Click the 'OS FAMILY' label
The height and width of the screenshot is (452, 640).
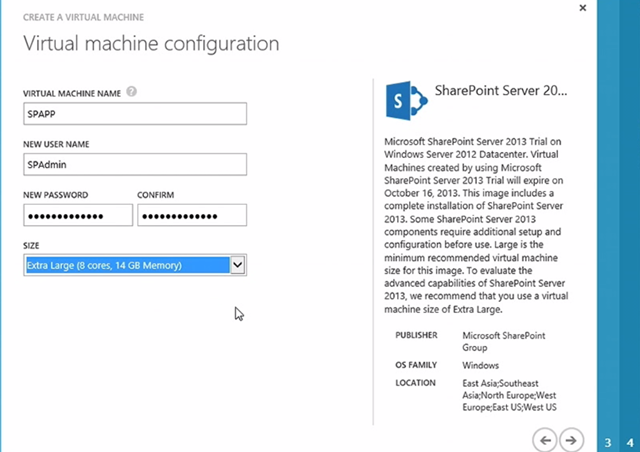[x=416, y=365]
